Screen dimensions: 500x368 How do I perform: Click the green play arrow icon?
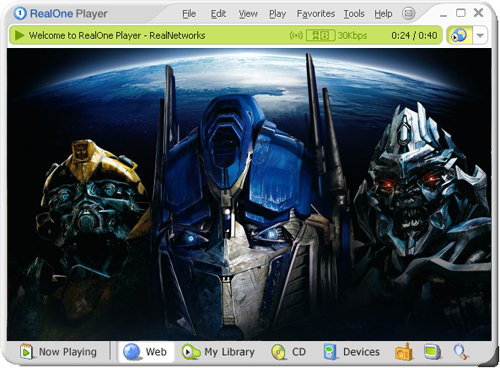point(20,35)
